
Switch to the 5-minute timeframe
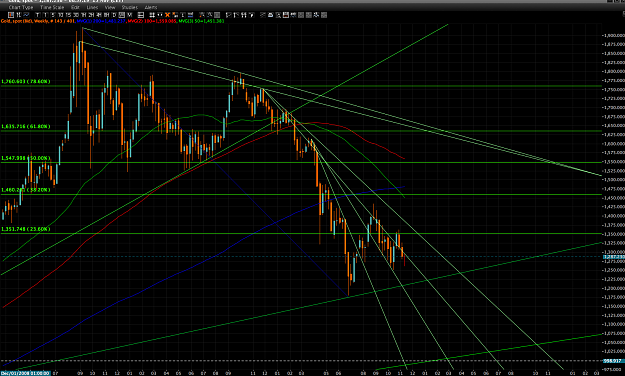point(53,15)
